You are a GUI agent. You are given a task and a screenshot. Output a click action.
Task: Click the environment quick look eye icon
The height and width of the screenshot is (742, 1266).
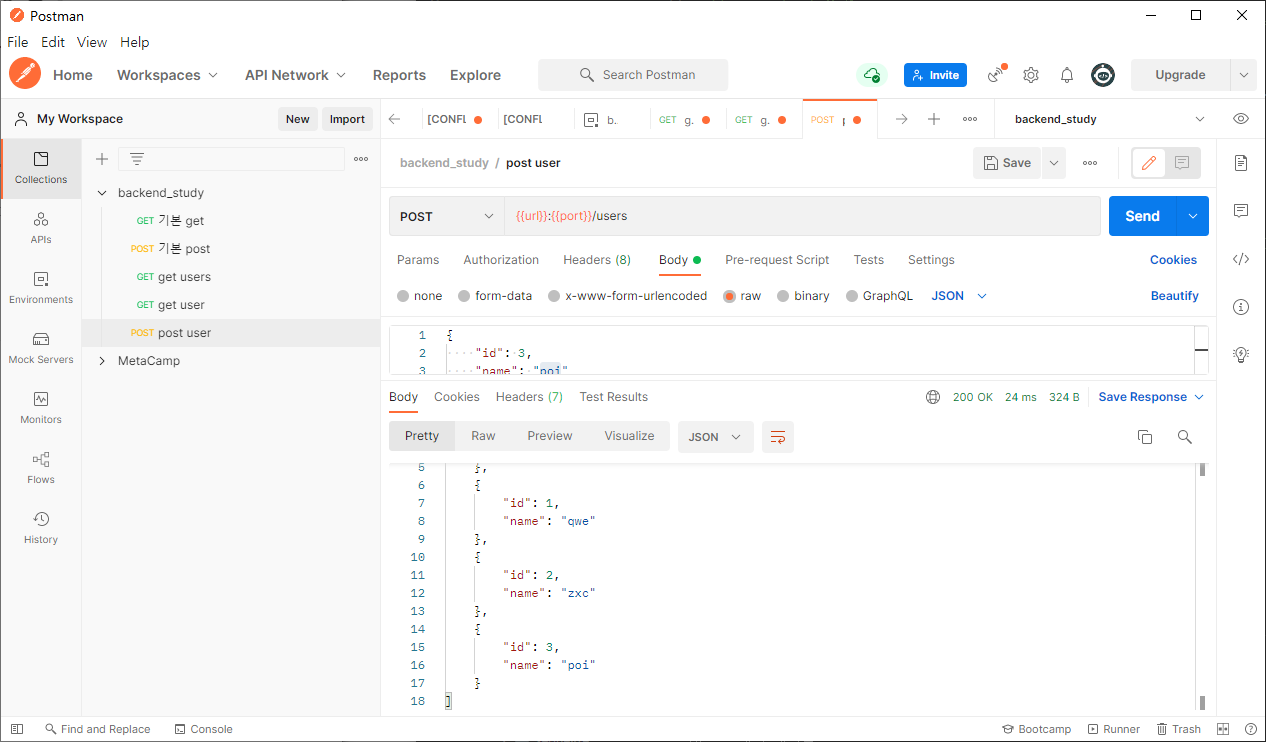point(1241,119)
